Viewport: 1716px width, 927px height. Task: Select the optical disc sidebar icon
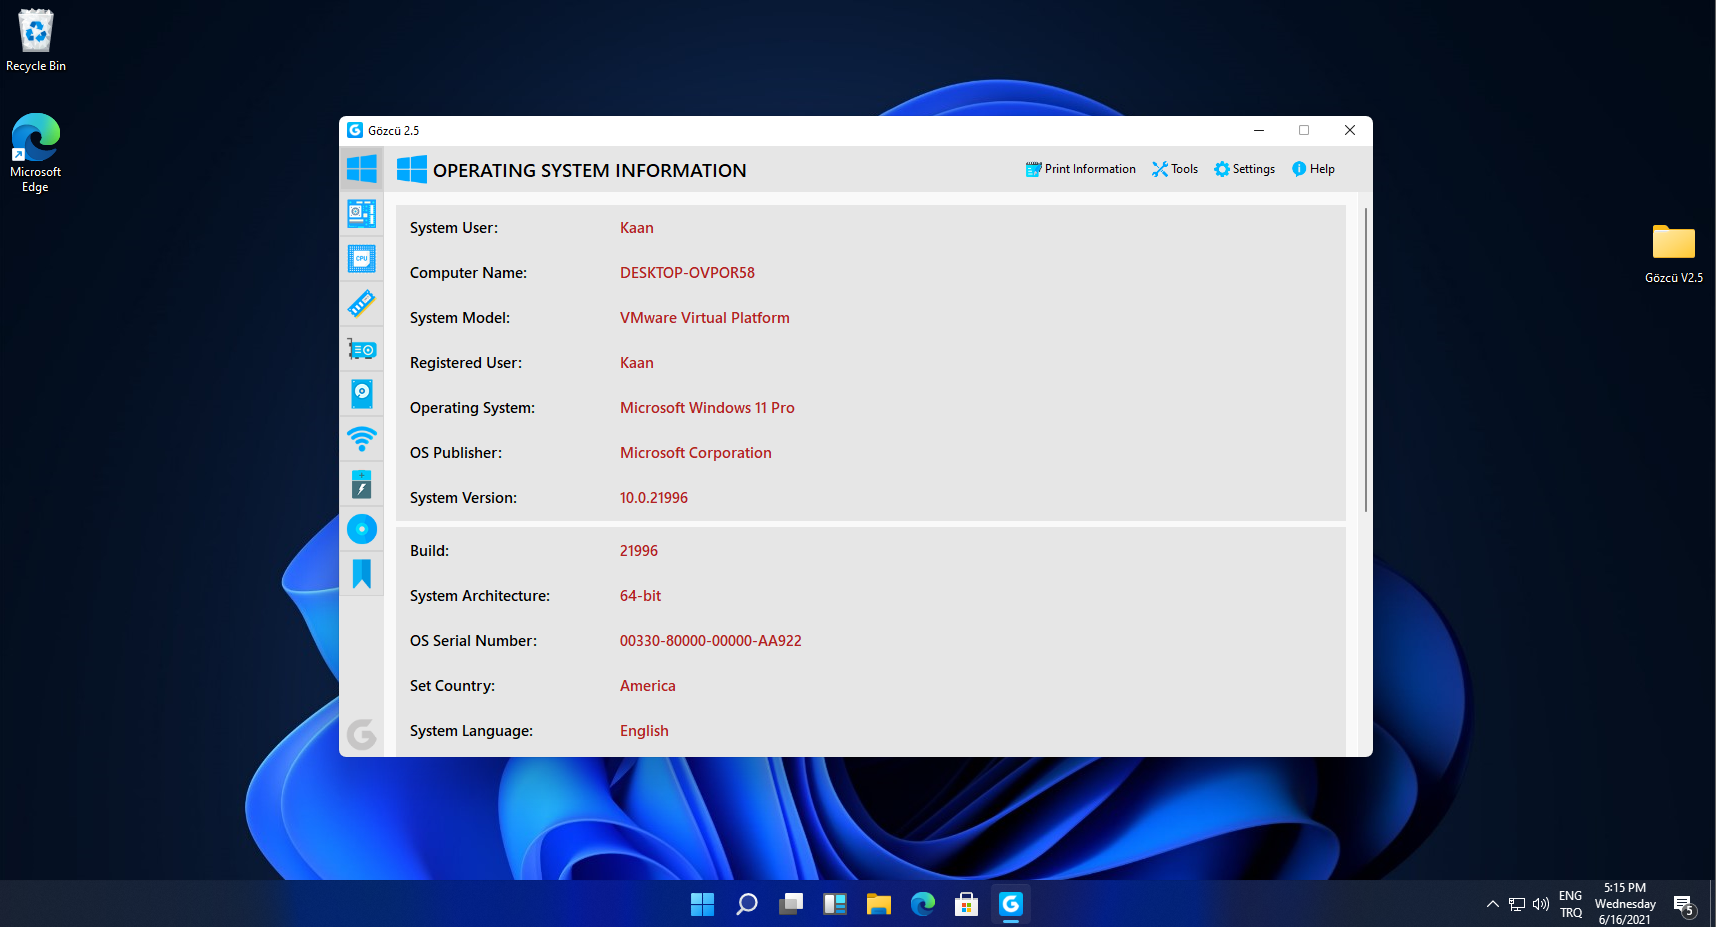tap(361, 529)
